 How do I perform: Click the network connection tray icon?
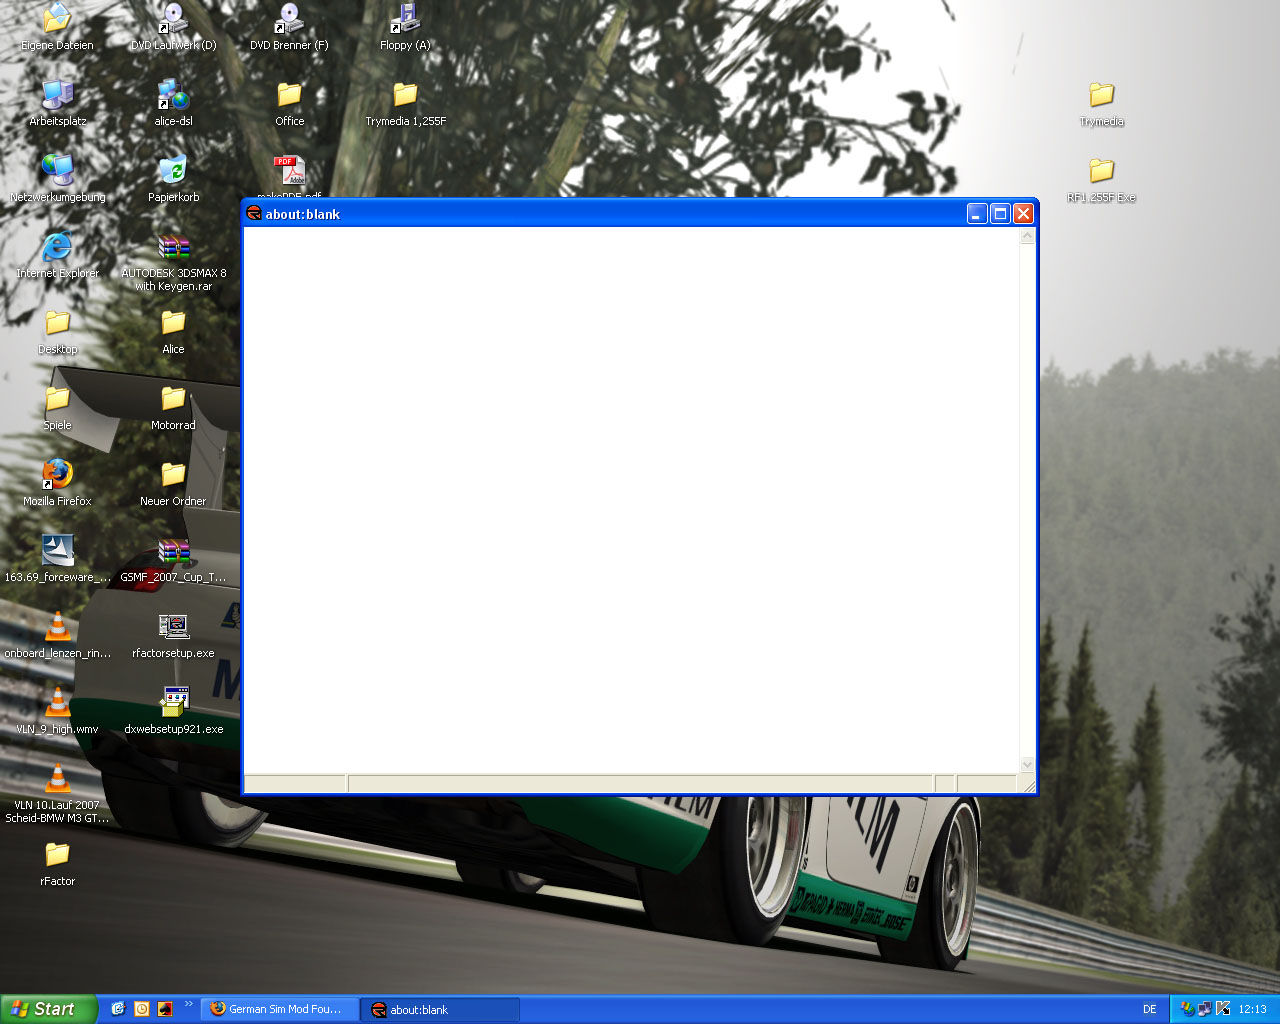pyautogui.click(x=1204, y=1009)
